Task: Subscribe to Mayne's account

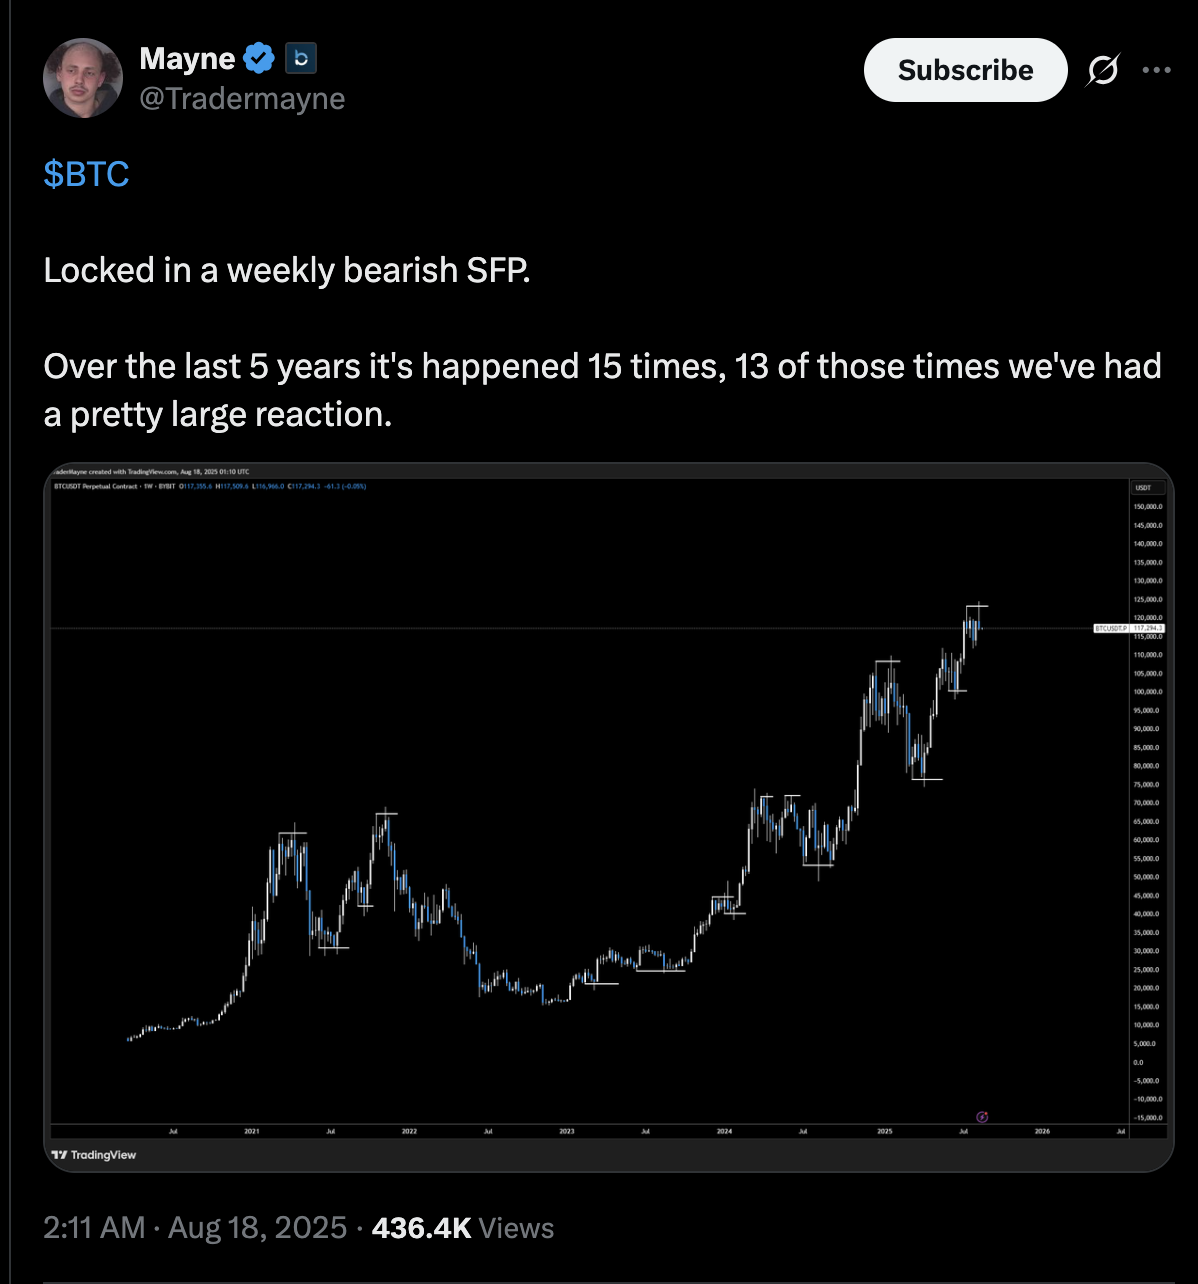Action: pyautogui.click(x=965, y=70)
